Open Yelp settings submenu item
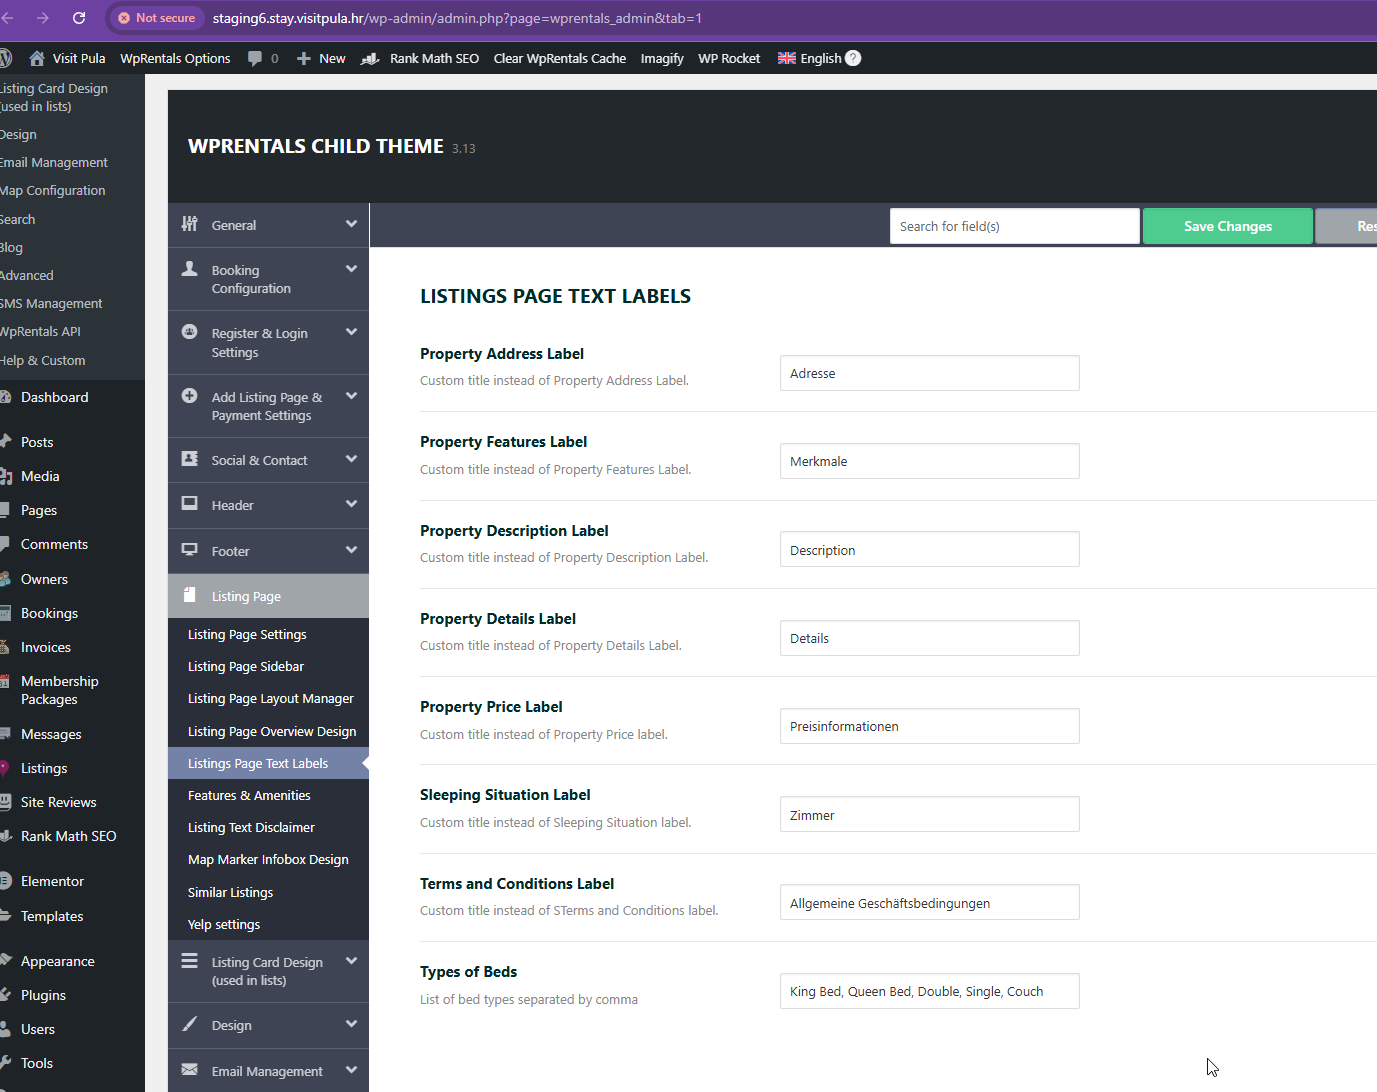 [224, 924]
